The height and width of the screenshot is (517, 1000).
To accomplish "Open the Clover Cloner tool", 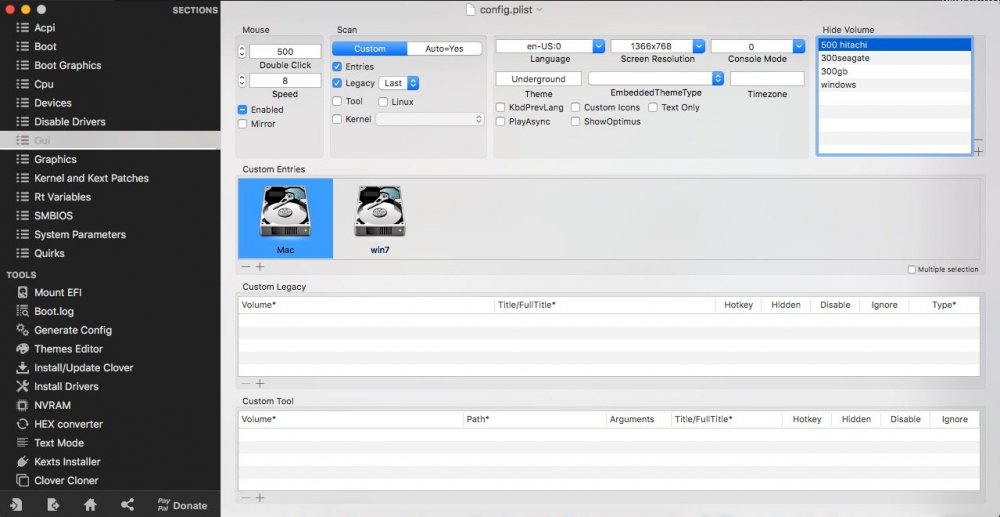I will click(66, 481).
